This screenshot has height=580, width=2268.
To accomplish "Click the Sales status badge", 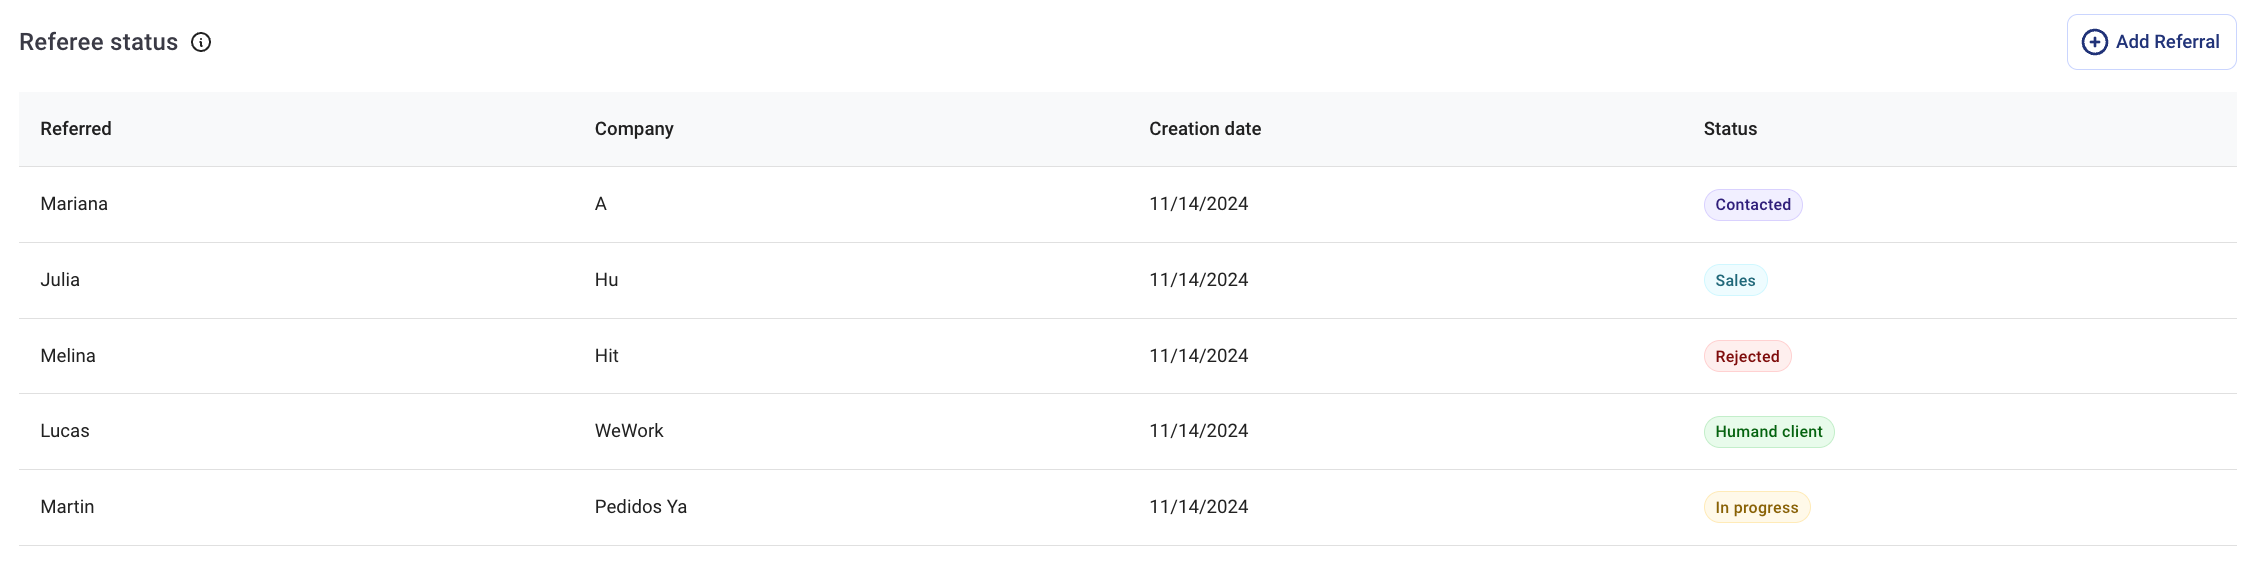I will 1735,281.
